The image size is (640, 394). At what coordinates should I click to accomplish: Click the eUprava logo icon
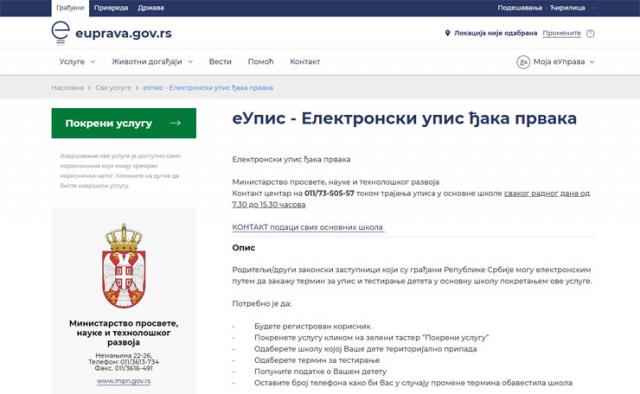(x=60, y=32)
